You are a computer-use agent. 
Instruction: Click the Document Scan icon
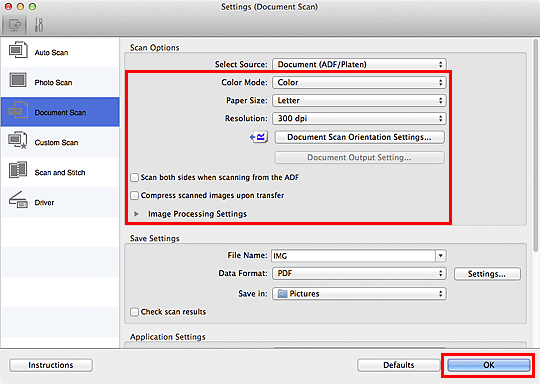[18, 110]
